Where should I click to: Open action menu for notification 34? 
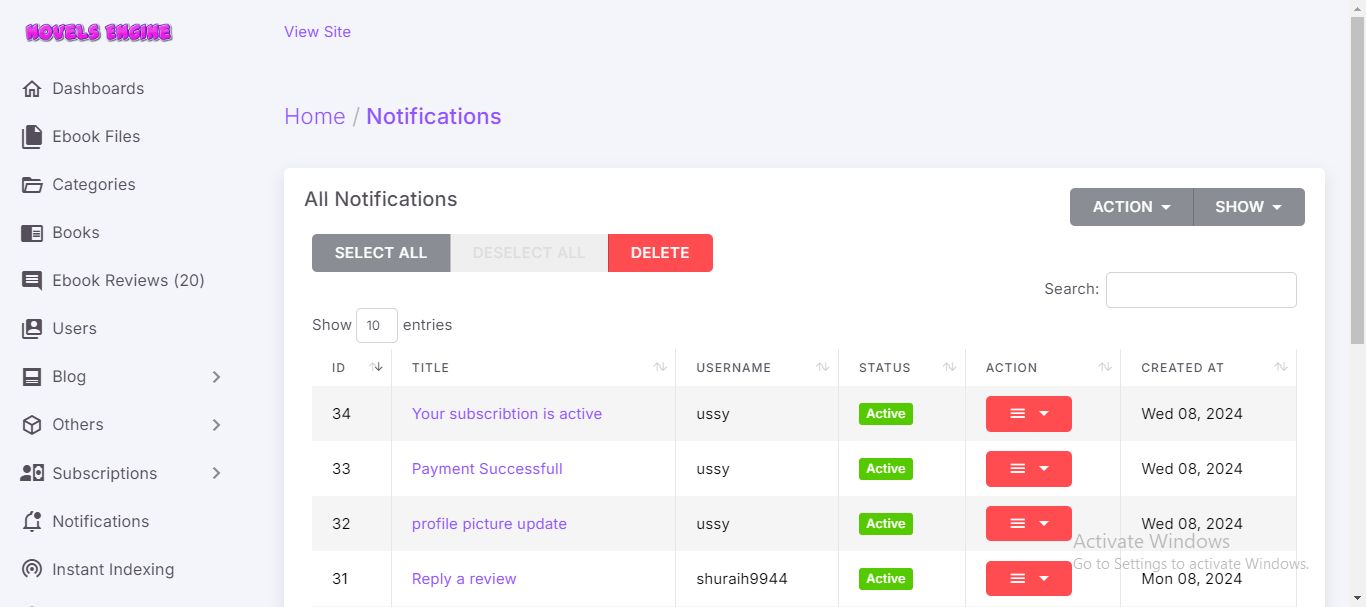coord(1028,414)
